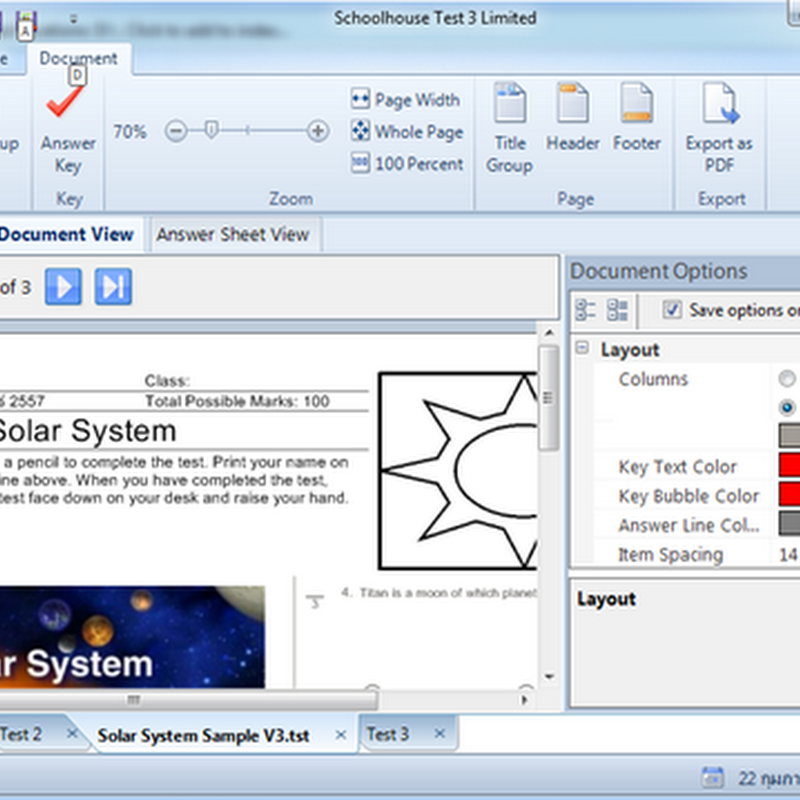The height and width of the screenshot is (800, 800).
Task: Open the Header page option
Action: [572, 117]
